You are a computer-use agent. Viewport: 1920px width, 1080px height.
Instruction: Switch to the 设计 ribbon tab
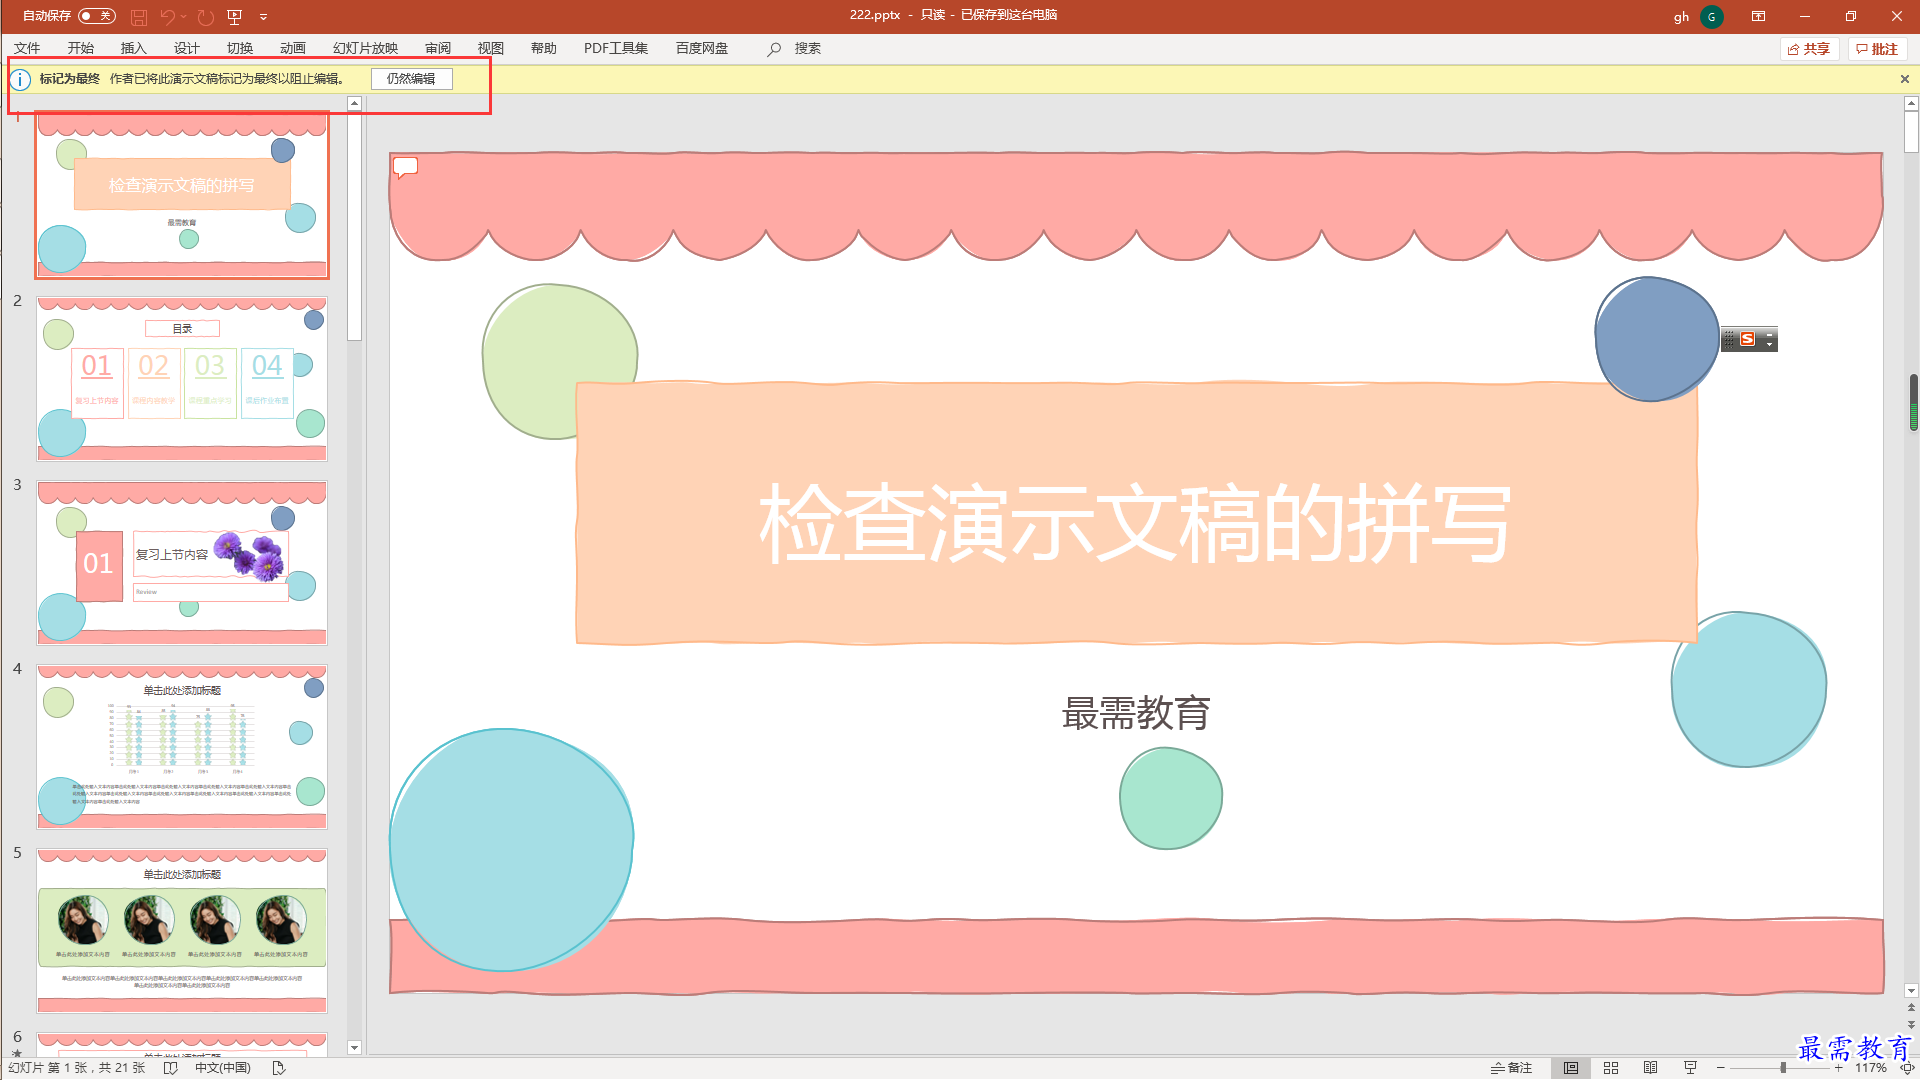[187, 48]
